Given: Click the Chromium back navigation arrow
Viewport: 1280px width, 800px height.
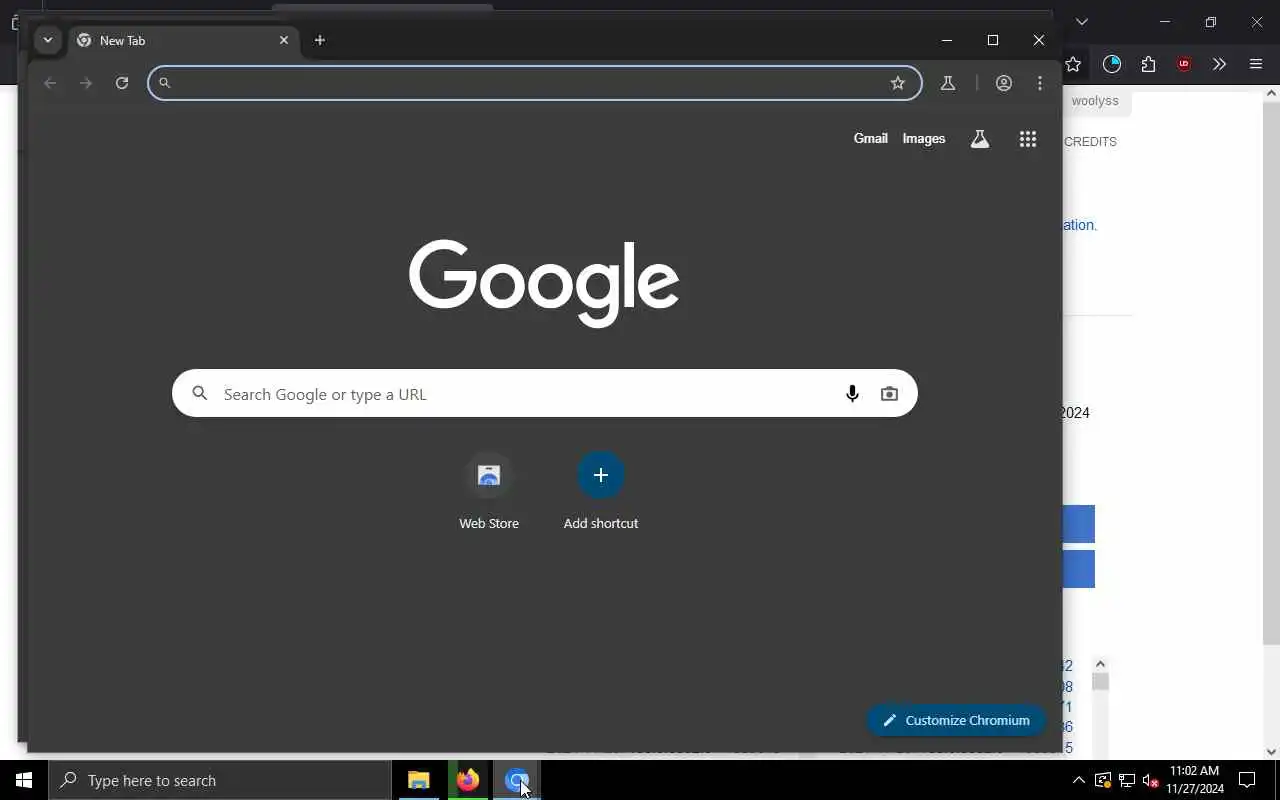Looking at the screenshot, I should coord(50,83).
